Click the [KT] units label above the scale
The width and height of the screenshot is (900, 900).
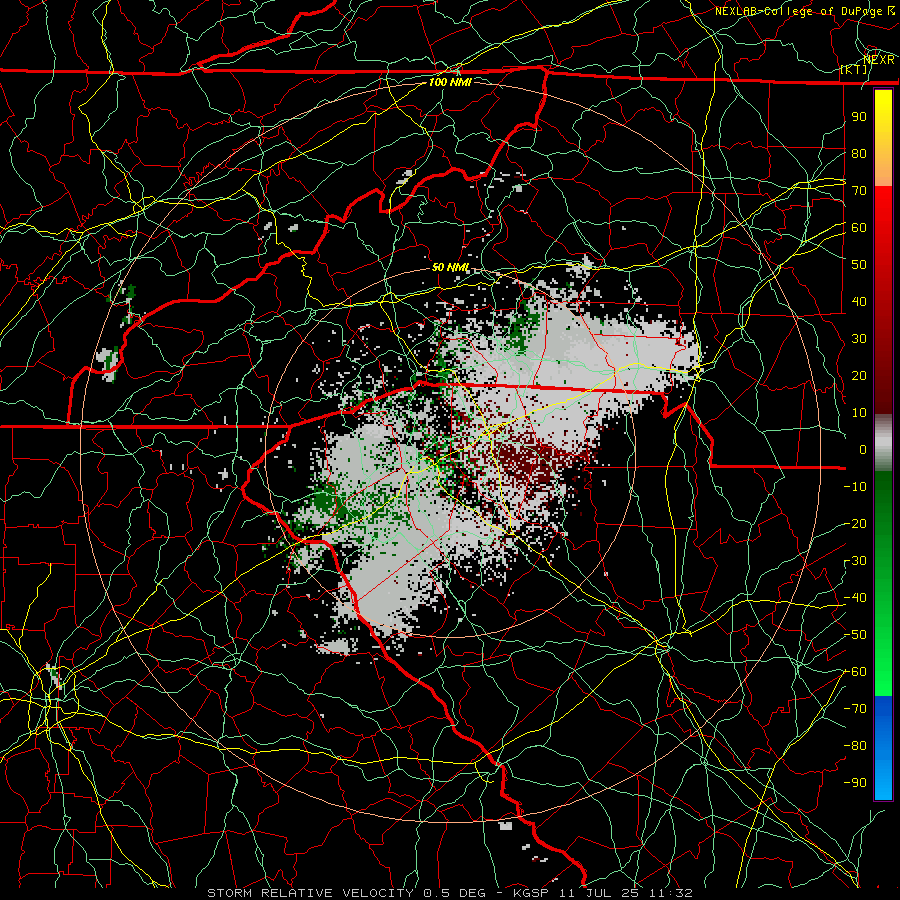[854, 69]
